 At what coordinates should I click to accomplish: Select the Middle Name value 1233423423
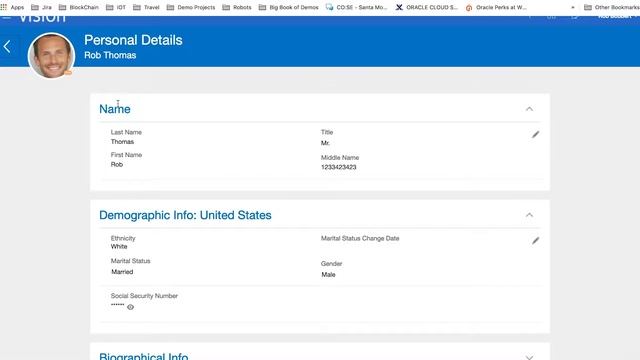(338, 167)
